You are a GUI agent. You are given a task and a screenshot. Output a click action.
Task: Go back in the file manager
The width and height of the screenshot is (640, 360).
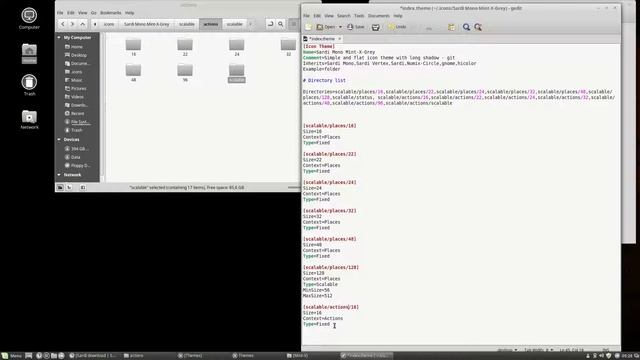point(62,24)
